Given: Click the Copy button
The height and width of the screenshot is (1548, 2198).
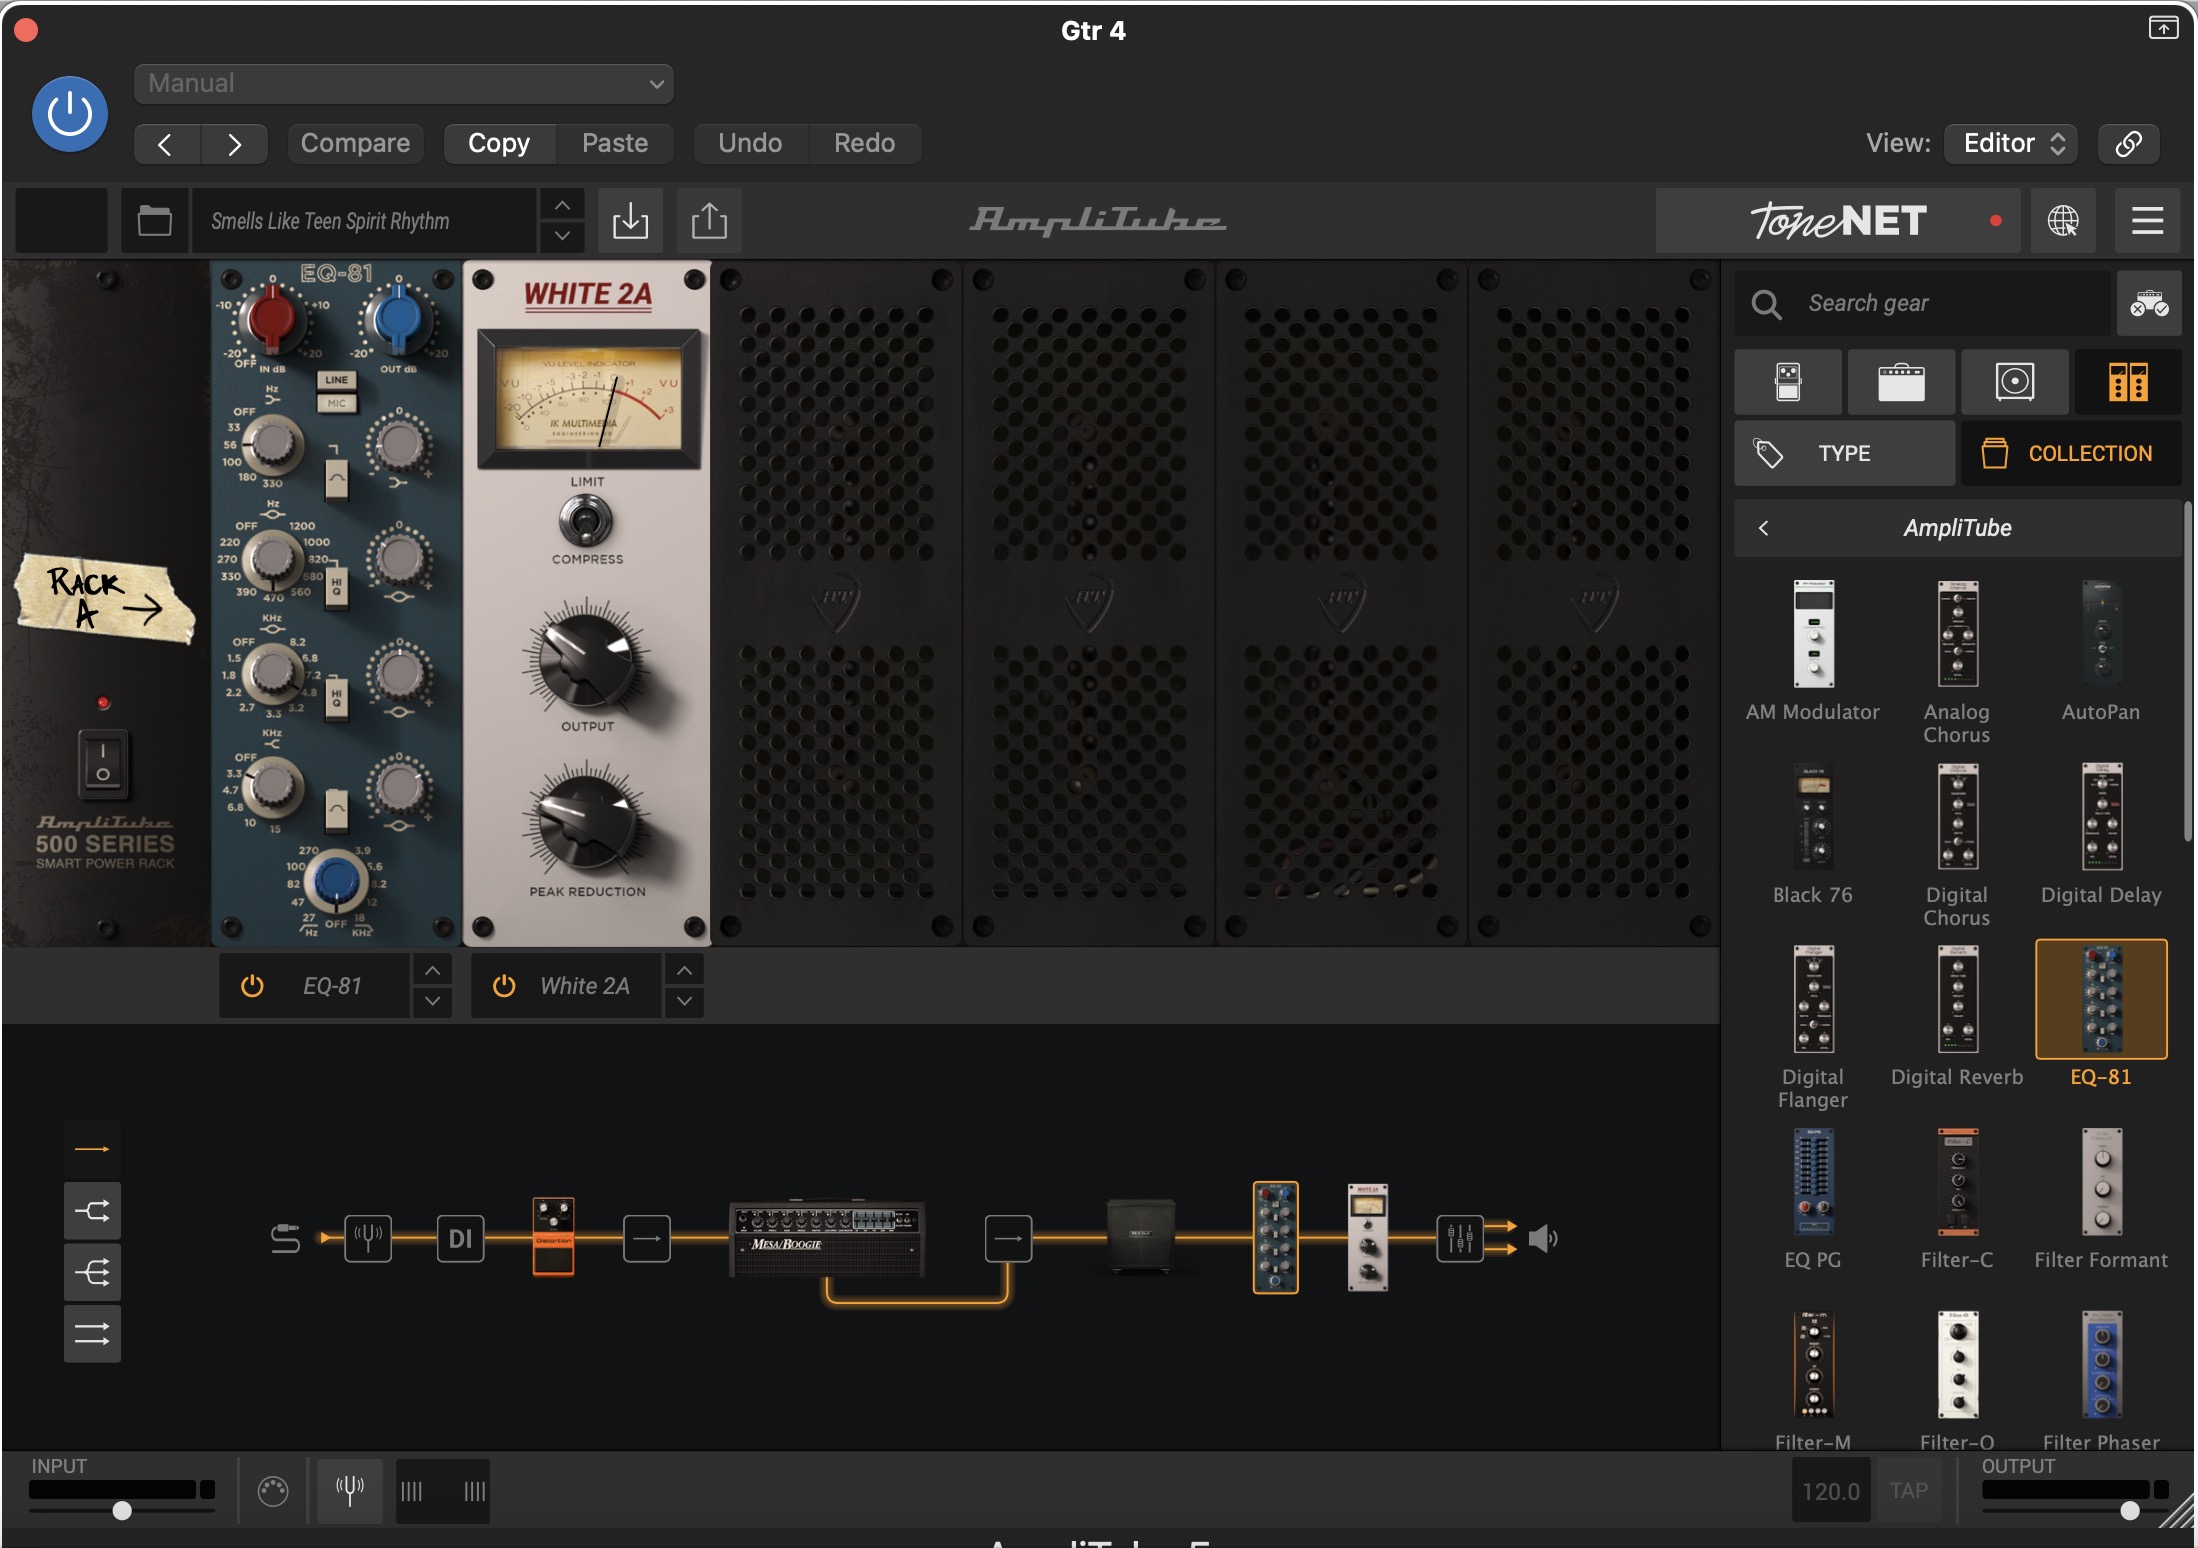Looking at the screenshot, I should [x=499, y=144].
